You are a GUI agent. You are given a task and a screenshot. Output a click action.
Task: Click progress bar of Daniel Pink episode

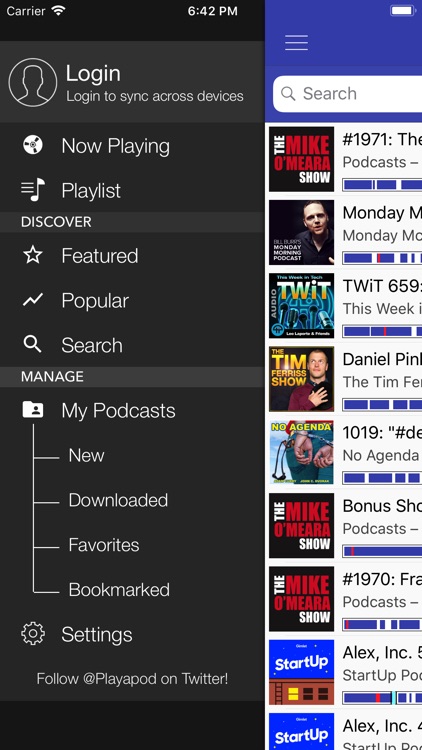coord(382,404)
